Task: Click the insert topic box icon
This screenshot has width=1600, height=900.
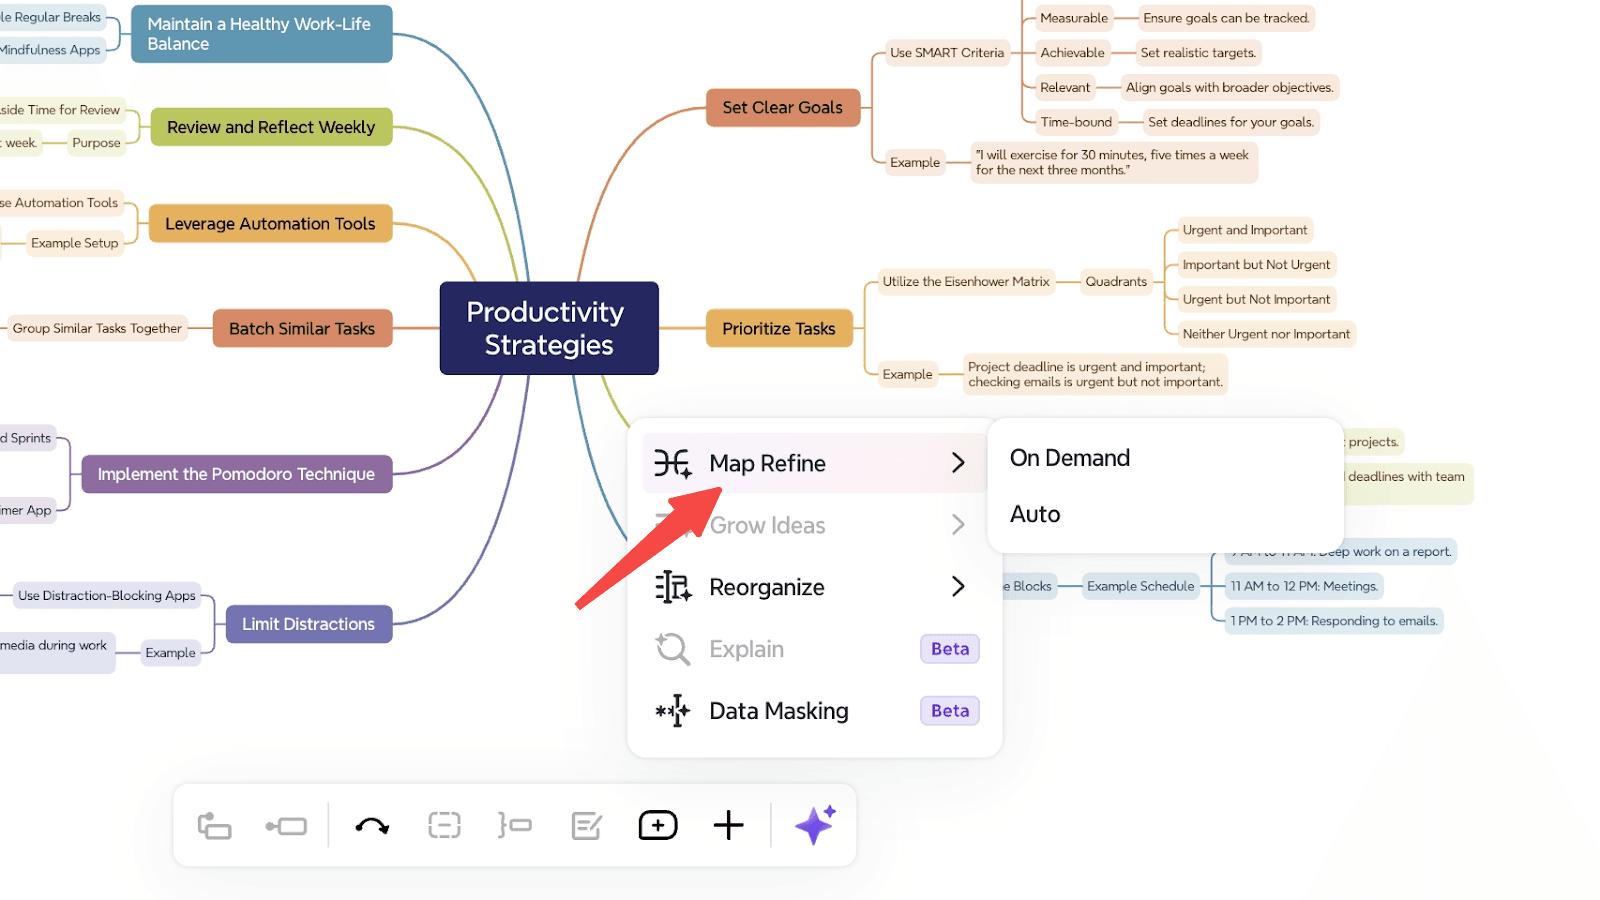Action: pos(658,826)
